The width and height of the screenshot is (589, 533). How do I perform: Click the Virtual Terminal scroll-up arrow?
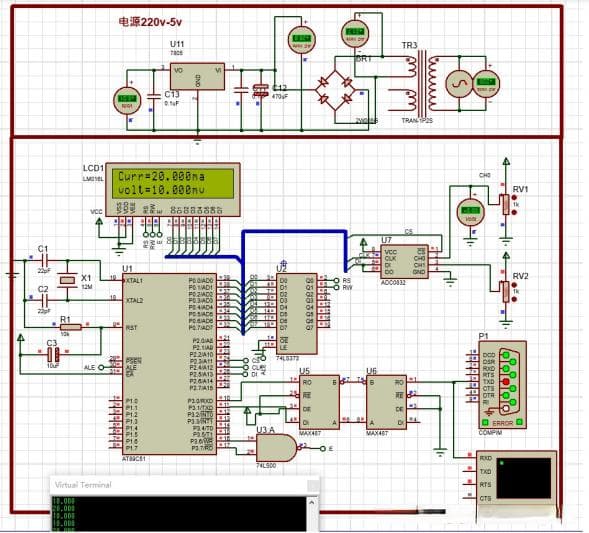pos(312,503)
